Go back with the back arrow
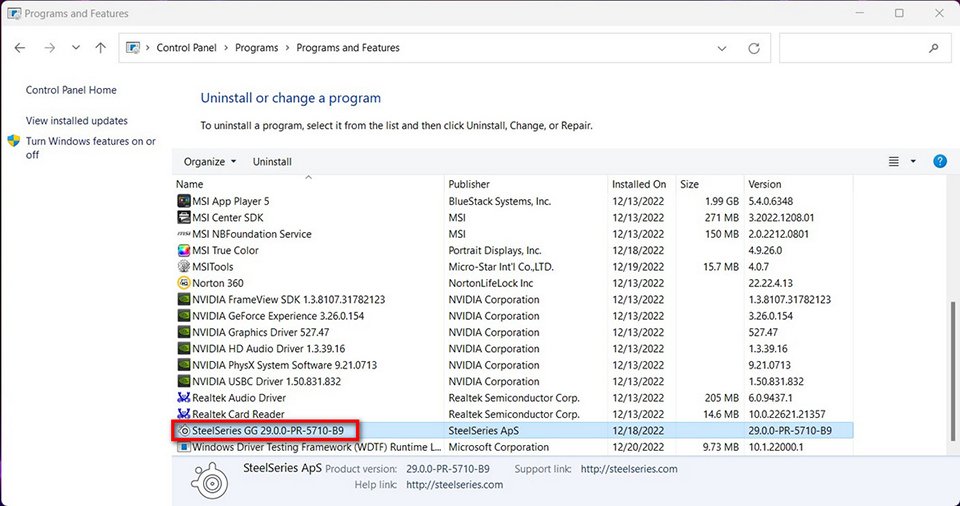Image resolution: width=960 pixels, height=506 pixels. pyautogui.click(x=20, y=48)
